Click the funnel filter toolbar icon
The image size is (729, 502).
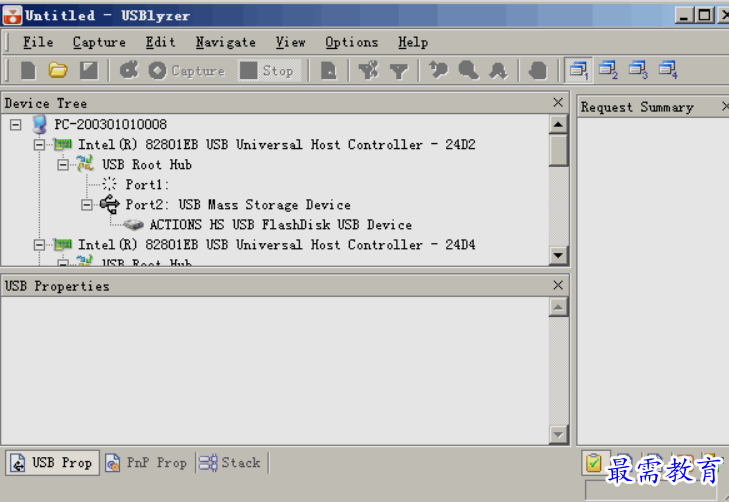coord(398,71)
